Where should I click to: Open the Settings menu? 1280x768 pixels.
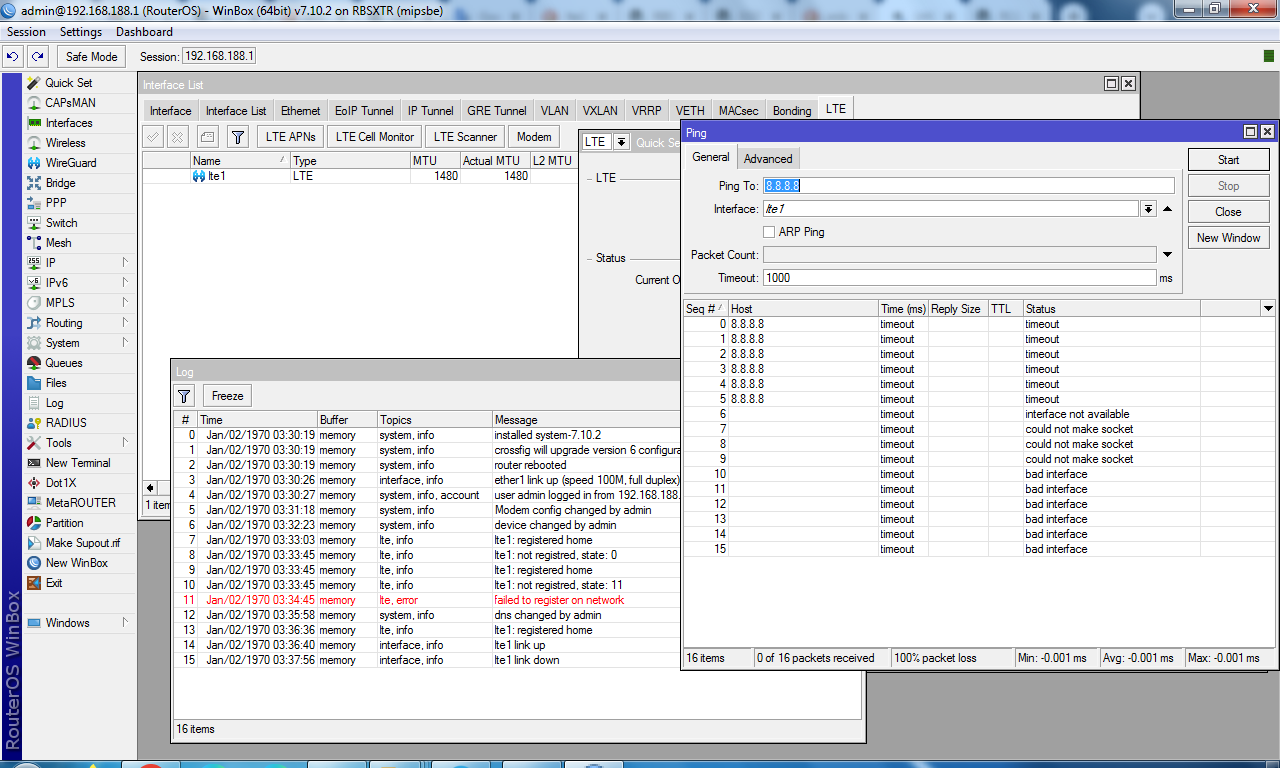click(x=81, y=32)
